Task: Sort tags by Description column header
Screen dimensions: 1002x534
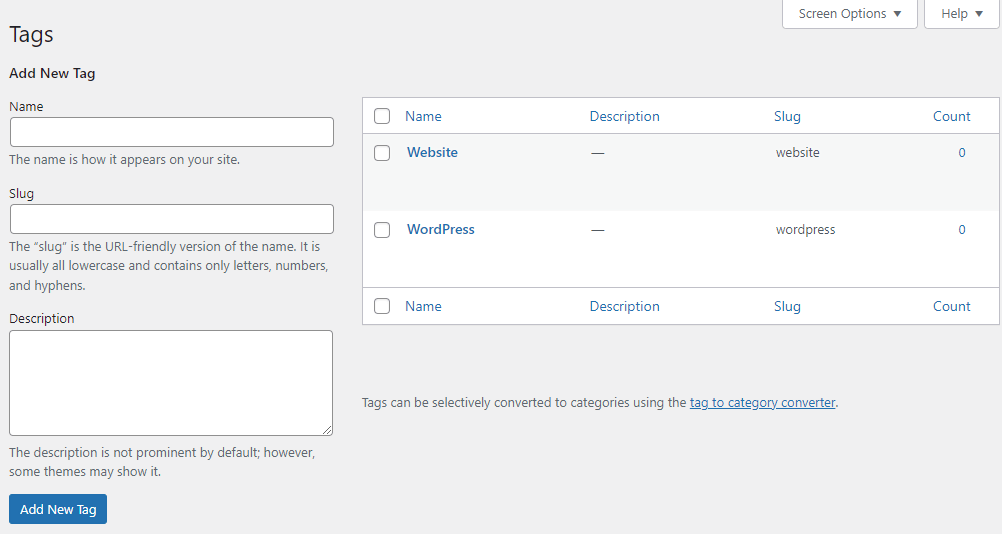Action: 624,116
